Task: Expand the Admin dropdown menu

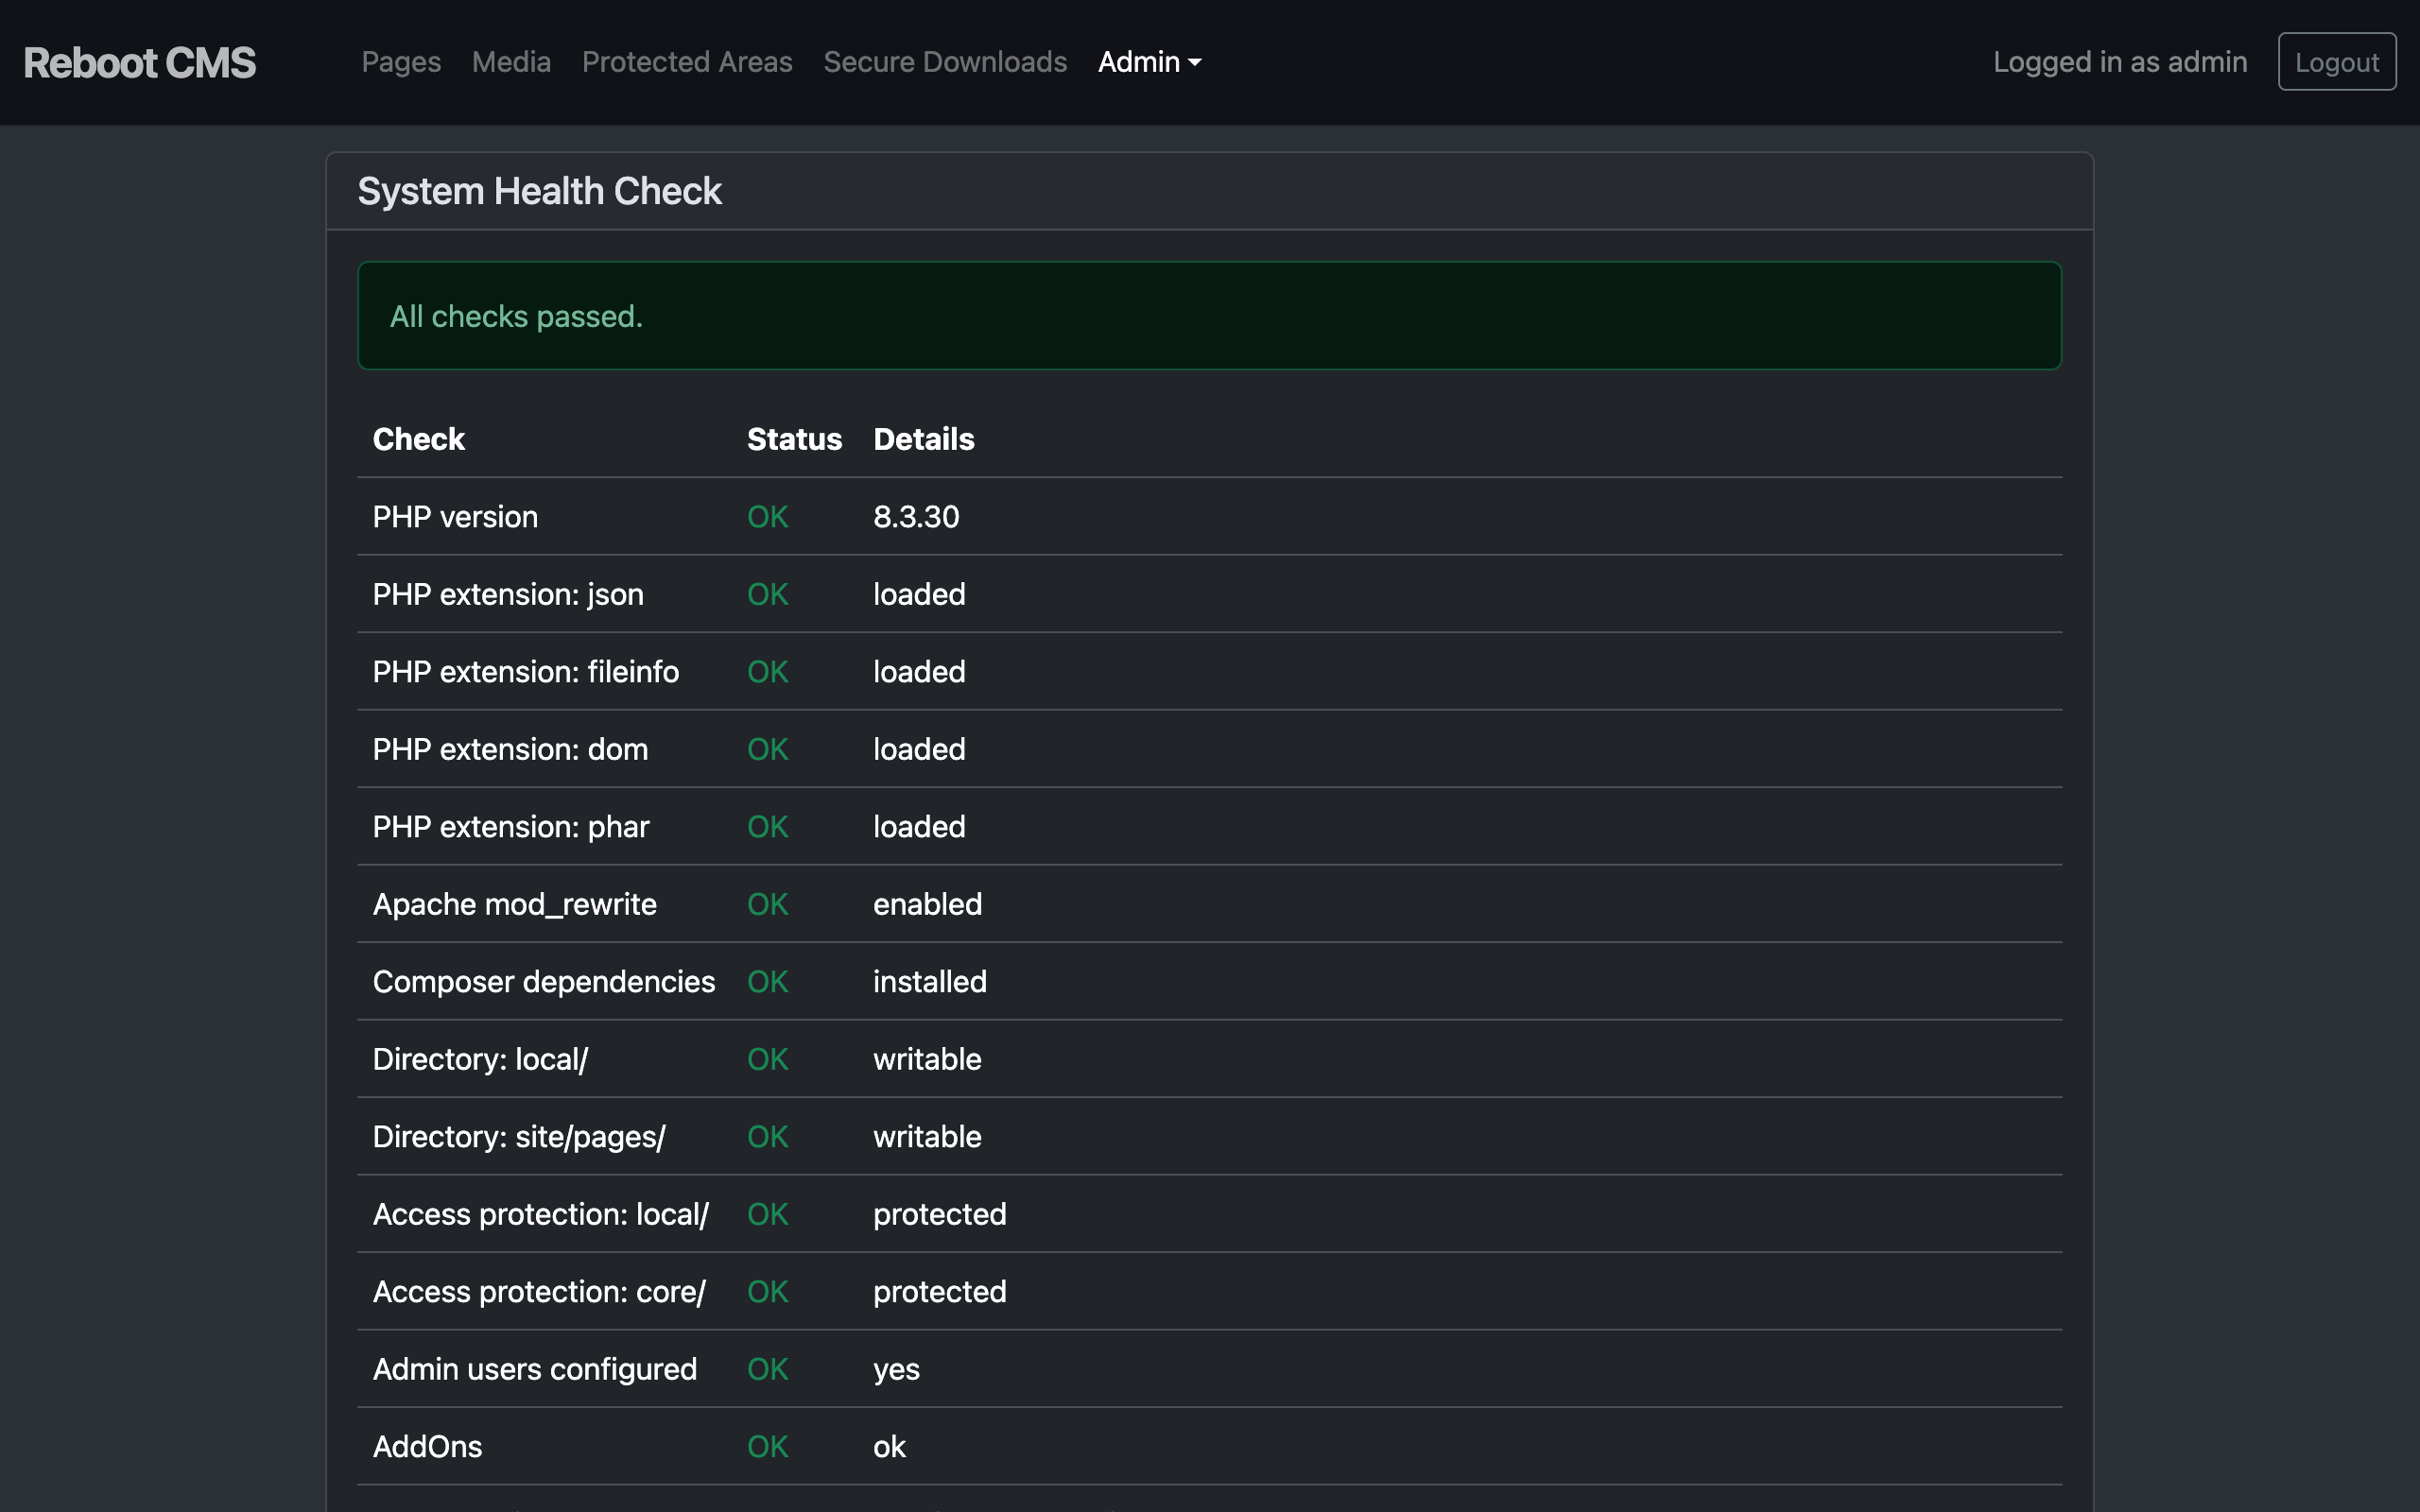Action: tap(1149, 62)
